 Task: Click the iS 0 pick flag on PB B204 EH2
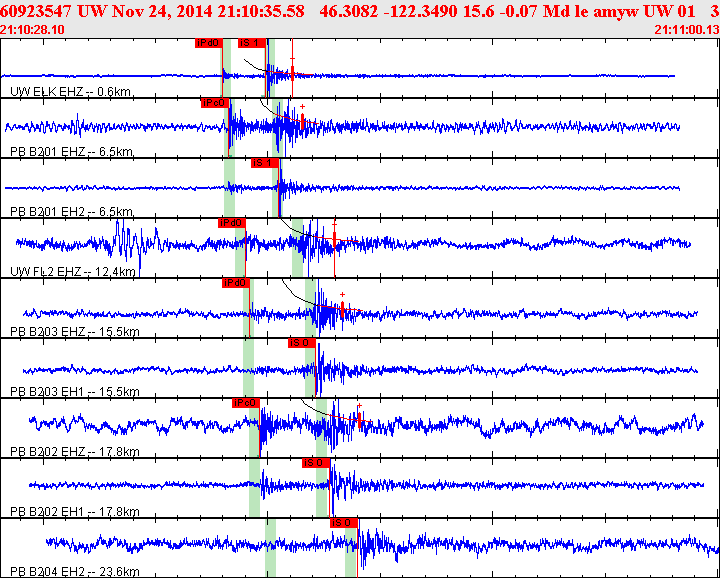click(x=343, y=523)
